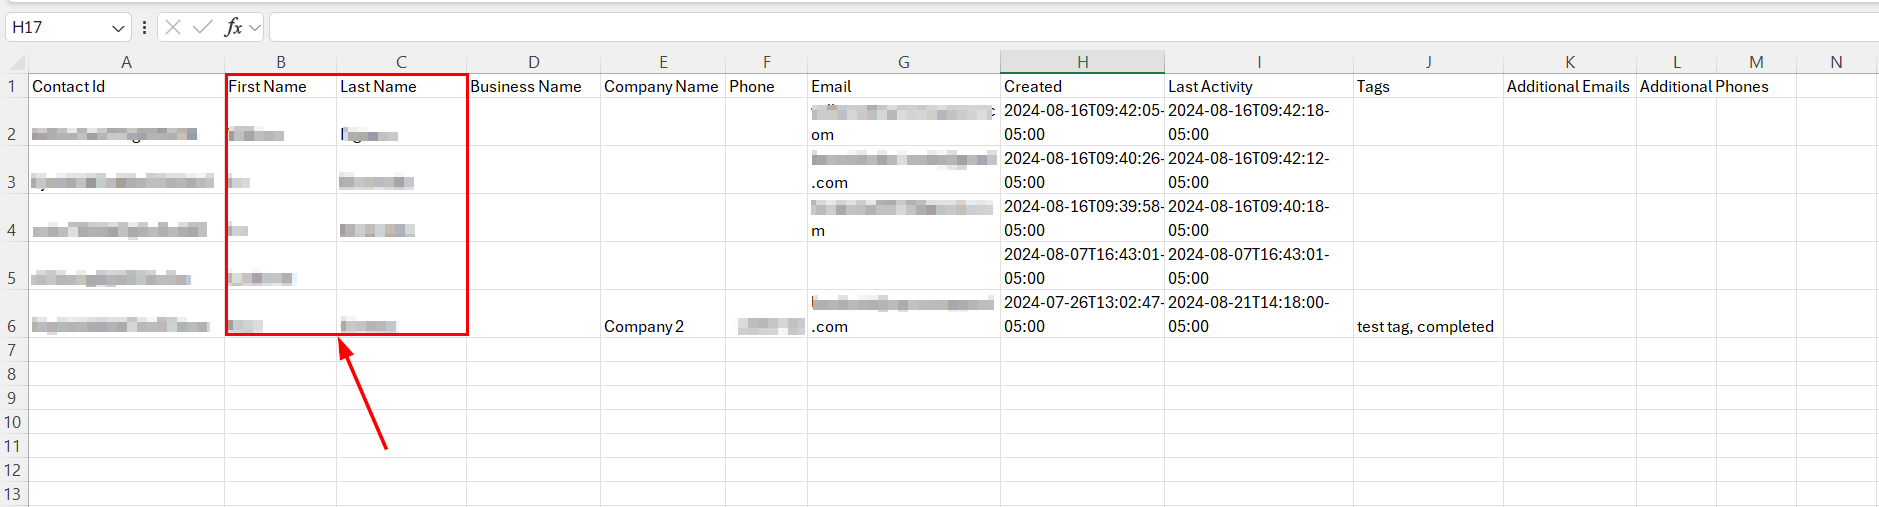
Task: Click the Cancel X icon in formula bar
Action: click(x=173, y=27)
